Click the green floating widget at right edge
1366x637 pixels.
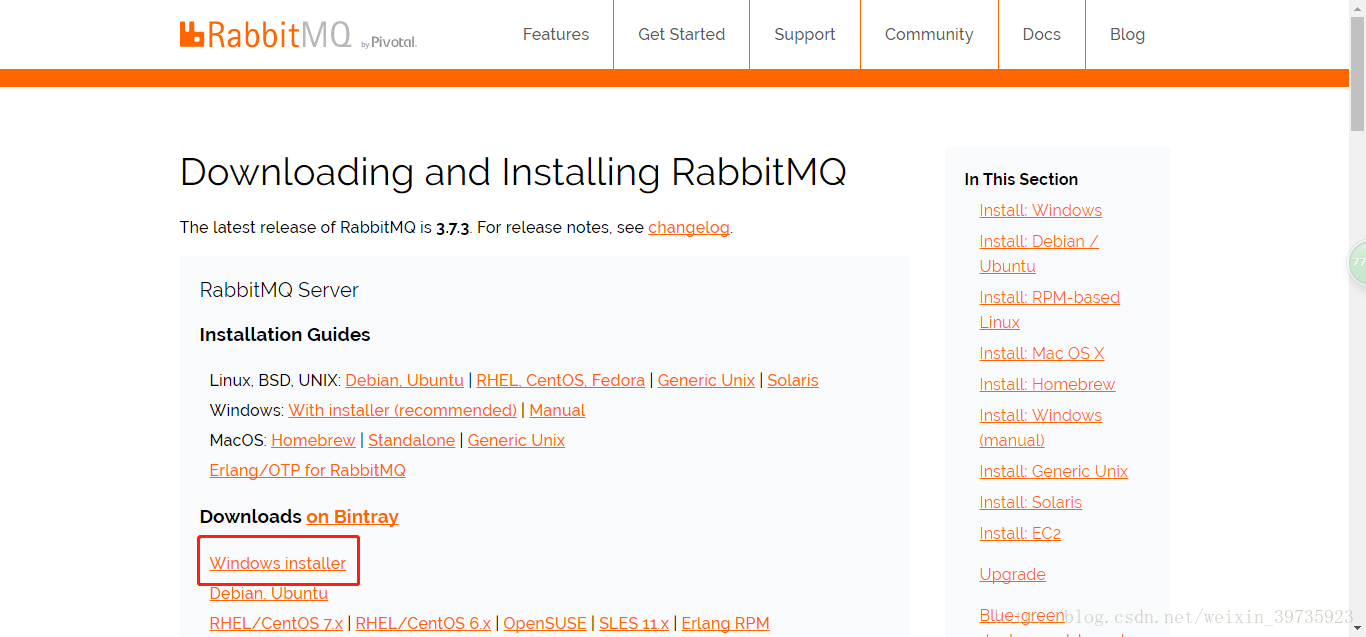click(1357, 262)
